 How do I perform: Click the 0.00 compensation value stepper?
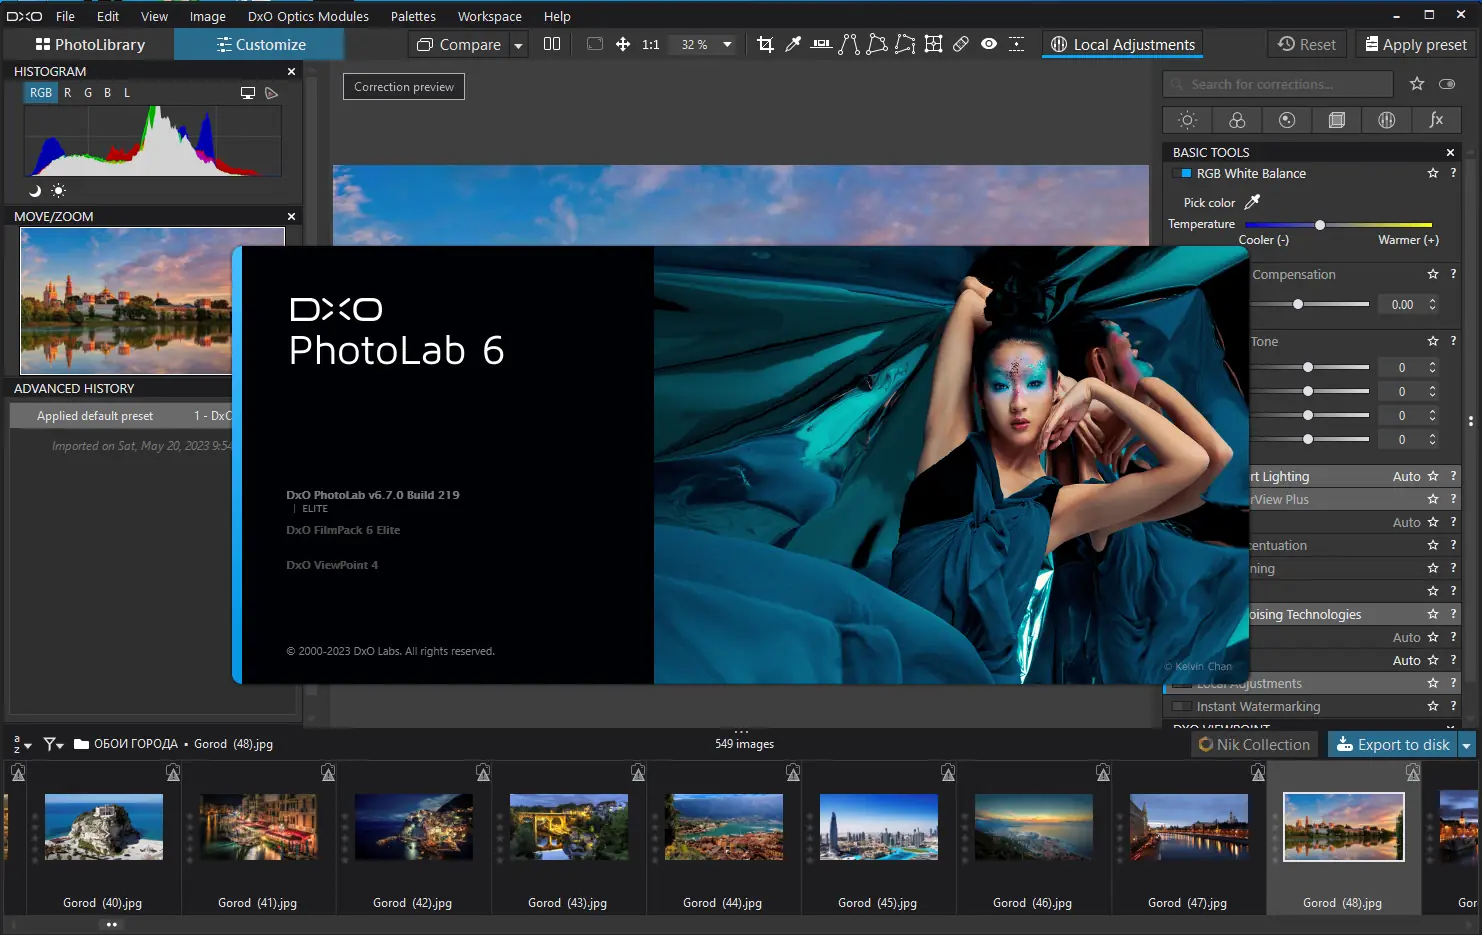pos(1432,304)
